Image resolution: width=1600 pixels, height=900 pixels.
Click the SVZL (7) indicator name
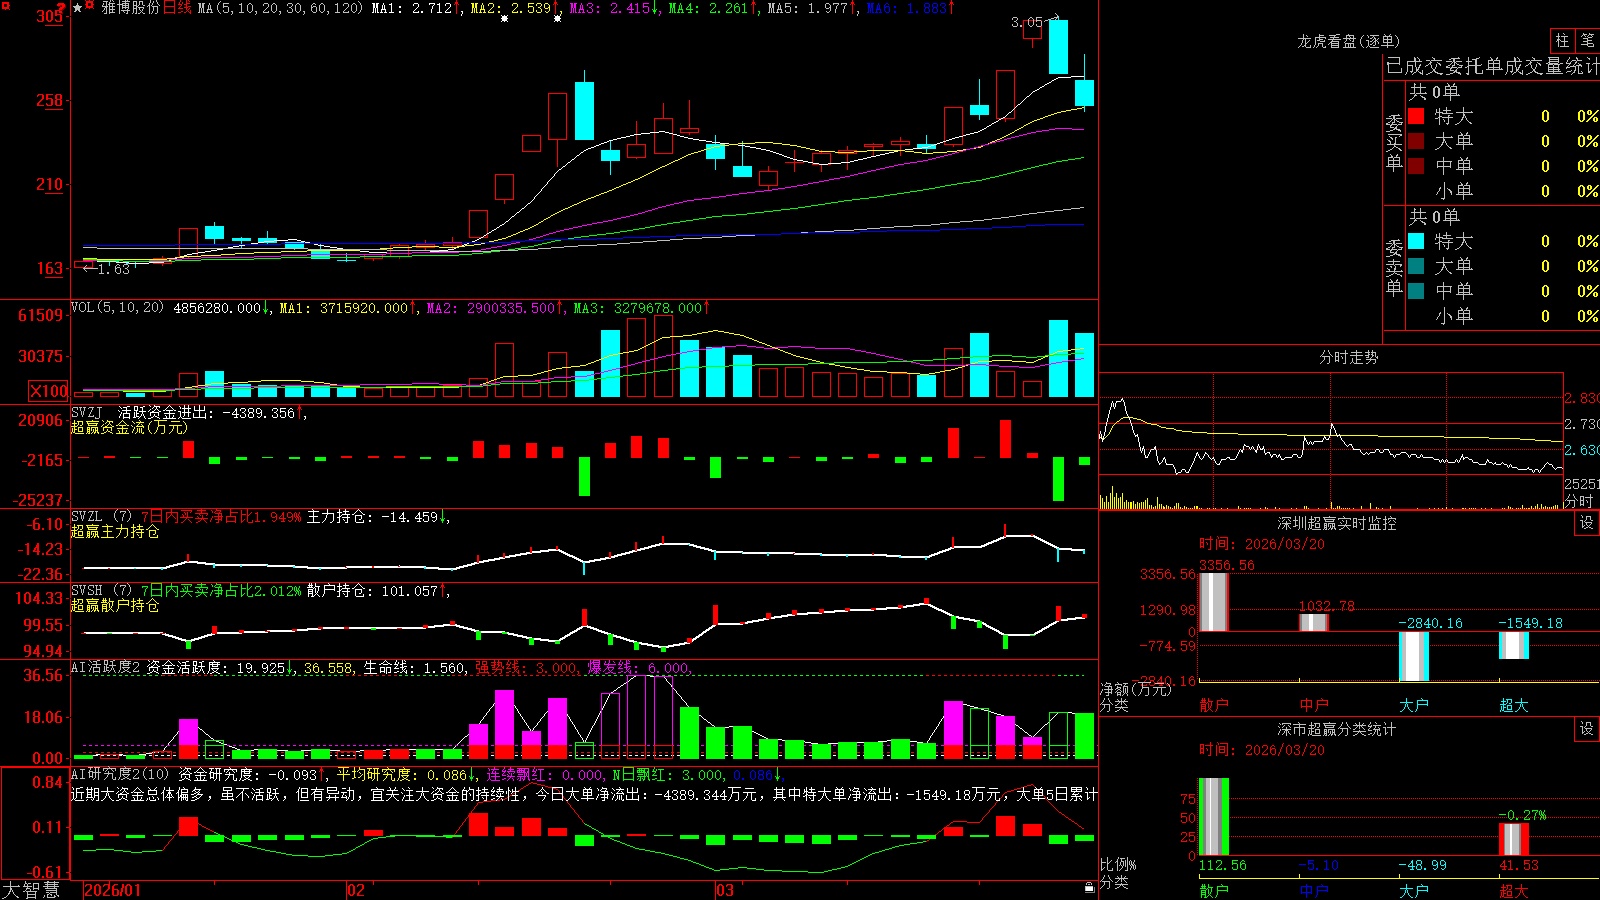point(101,517)
